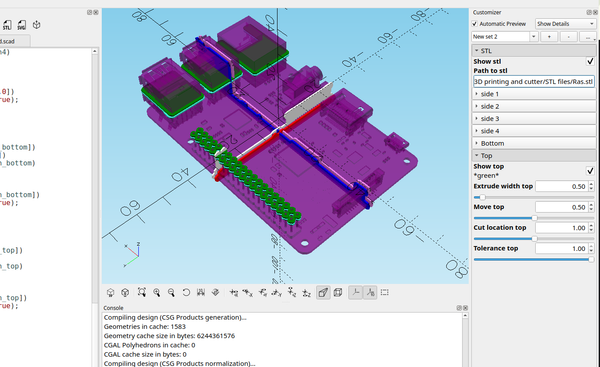Open the preset options button labeled with dots
This screenshot has height=367, width=600.
pos(588,37)
